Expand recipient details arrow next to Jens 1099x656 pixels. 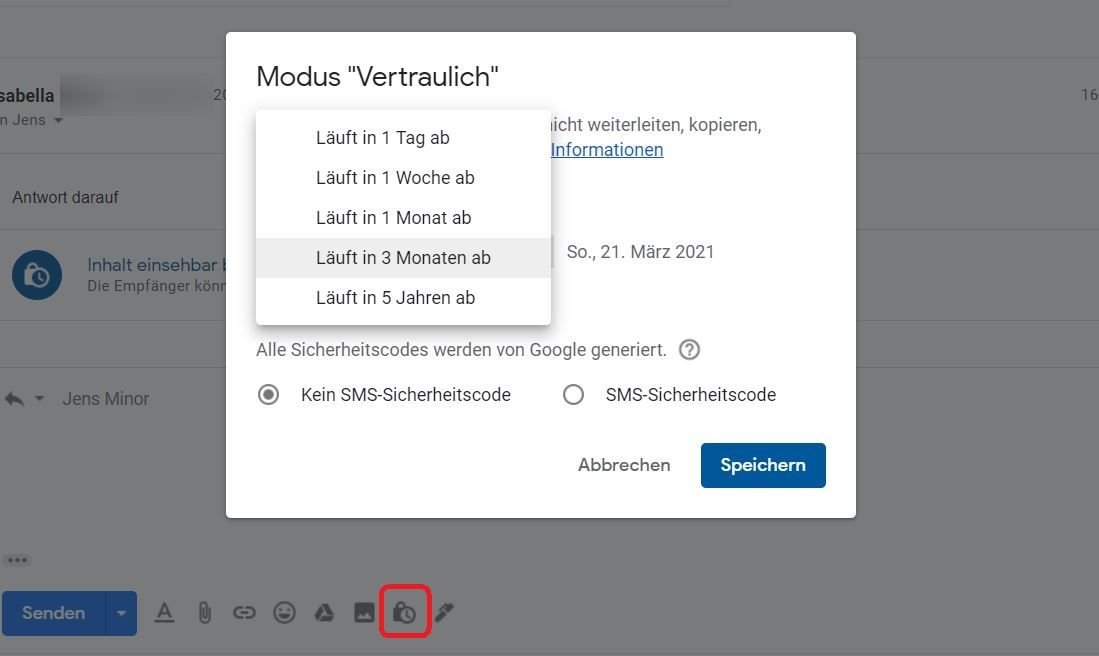point(58,121)
